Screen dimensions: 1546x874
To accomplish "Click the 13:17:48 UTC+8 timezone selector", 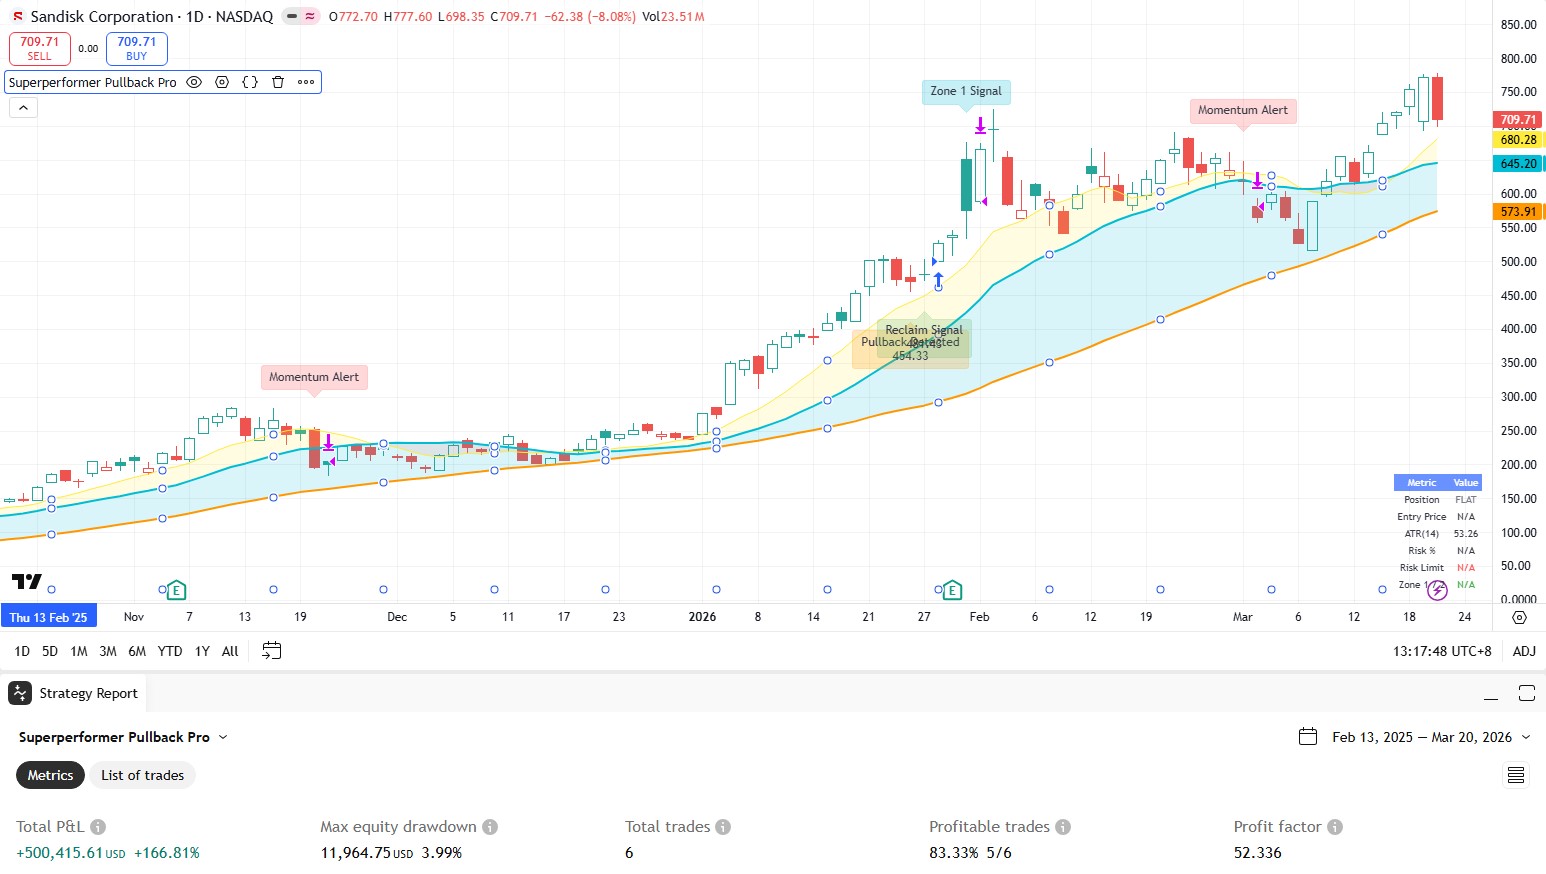I will (x=1442, y=651).
